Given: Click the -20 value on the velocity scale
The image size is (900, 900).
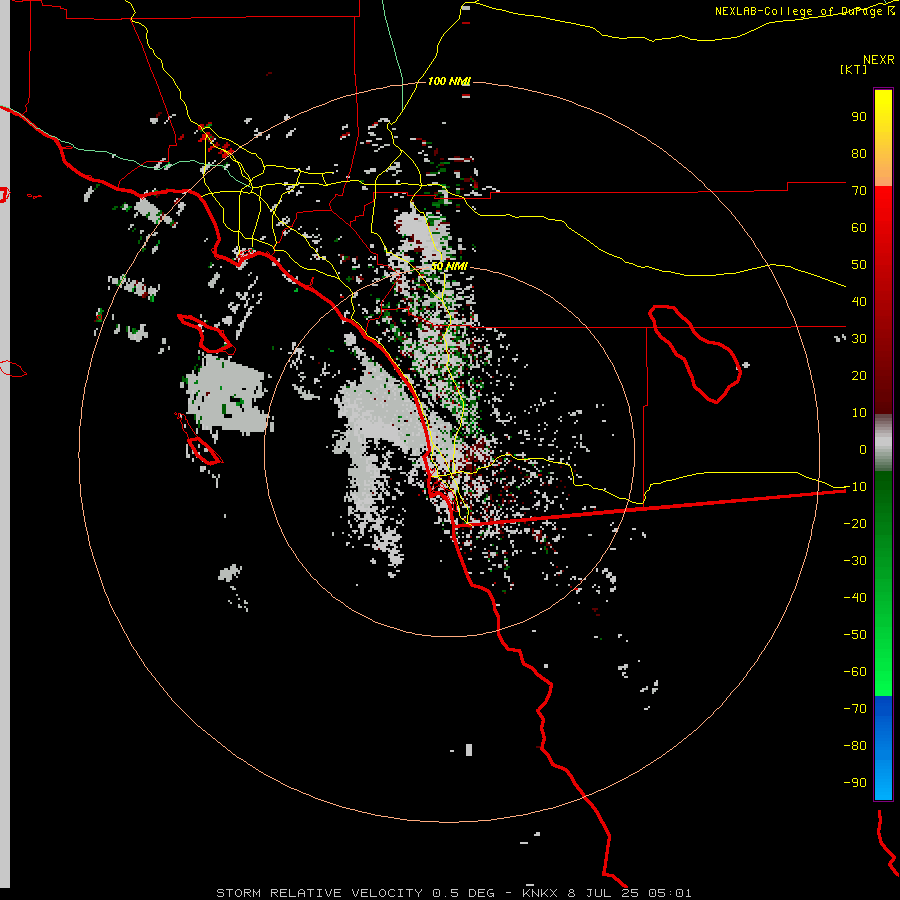Looking at the screenshot, I should [855, 523].
